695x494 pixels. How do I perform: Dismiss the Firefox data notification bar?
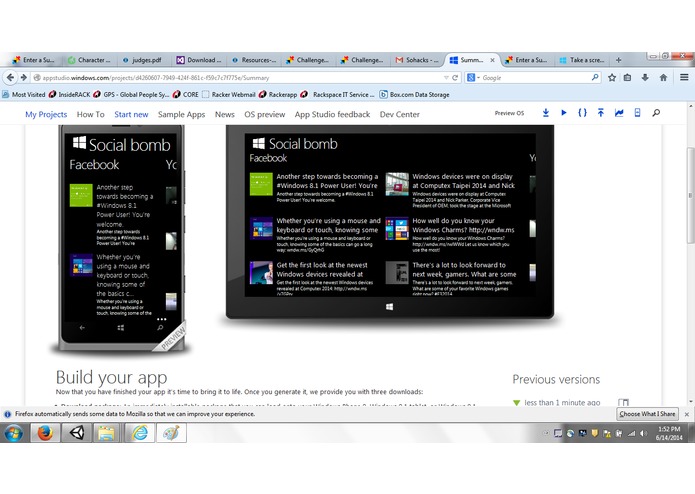687,414
